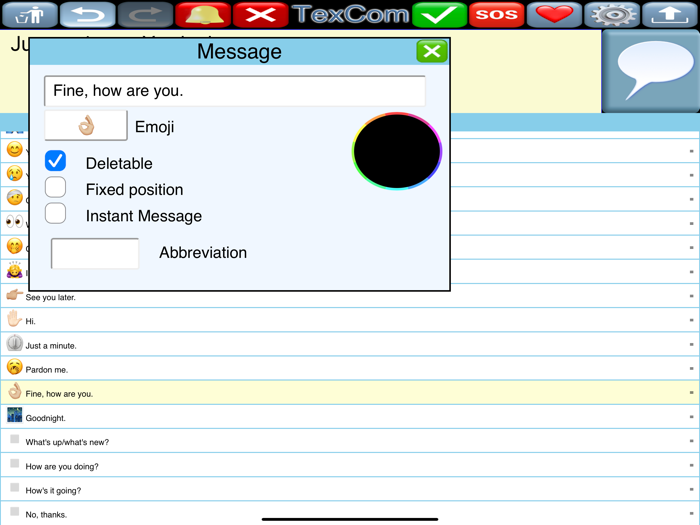Tap the eyes emoji list icon
The image size is (700, 525).
point(15,221)
